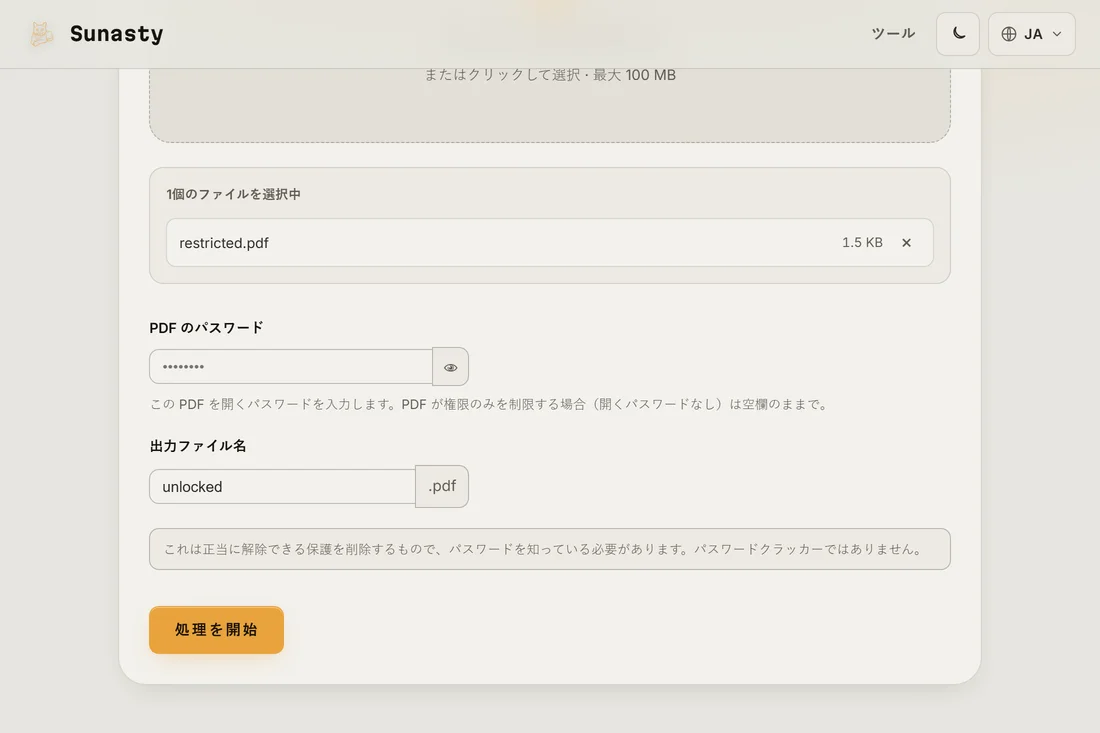This screenshot has width=1100, height=733.
Task: Toggle dark mode with the moon icon
Action: (x=958, y=34)
